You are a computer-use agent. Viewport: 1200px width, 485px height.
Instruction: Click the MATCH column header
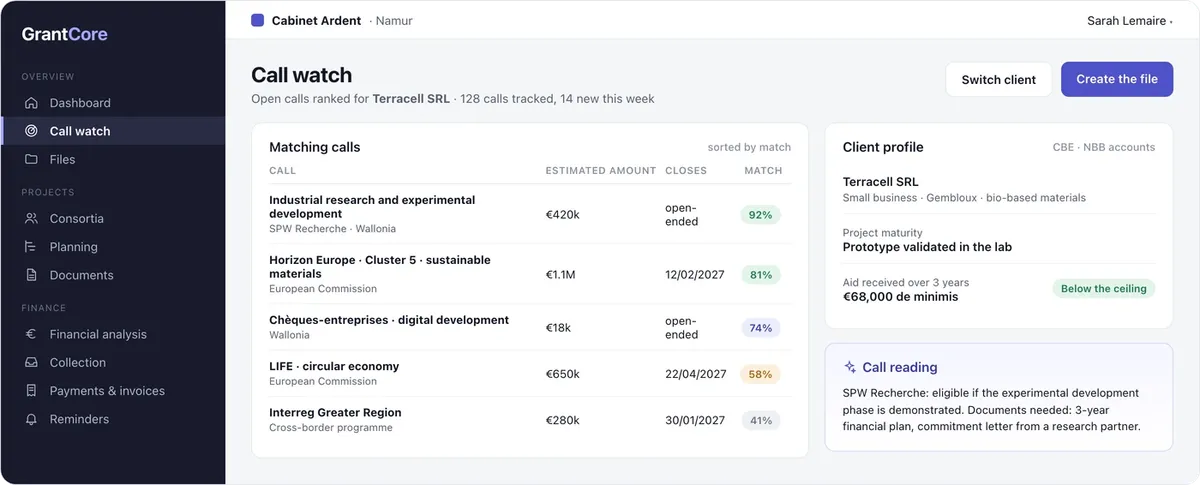pos(763,171)
